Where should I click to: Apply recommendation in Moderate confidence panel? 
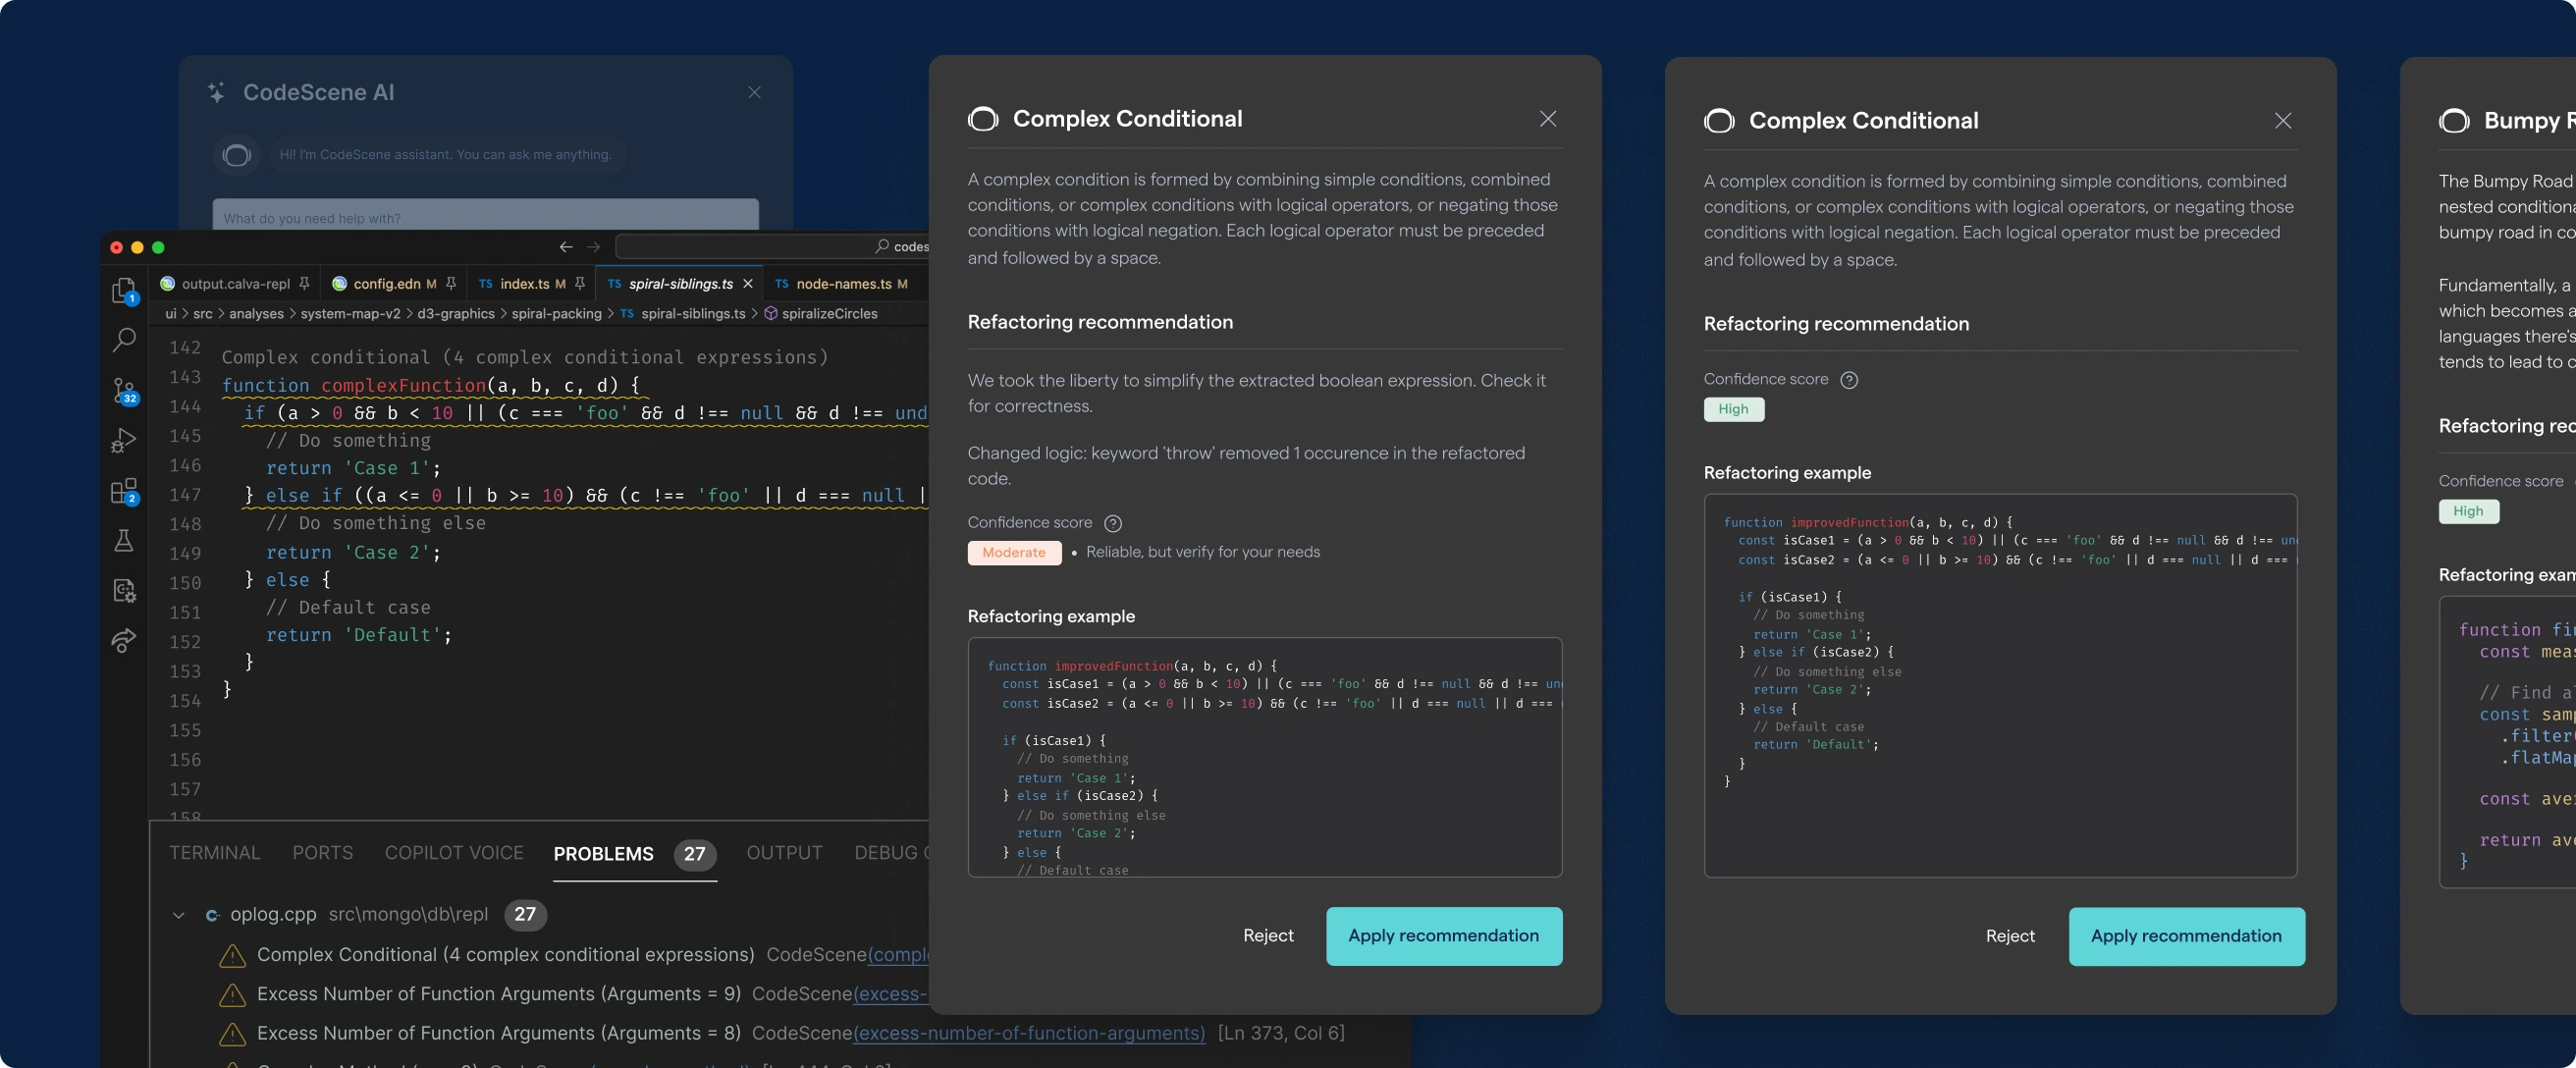pyautogui.click(x=1443, y=936)
